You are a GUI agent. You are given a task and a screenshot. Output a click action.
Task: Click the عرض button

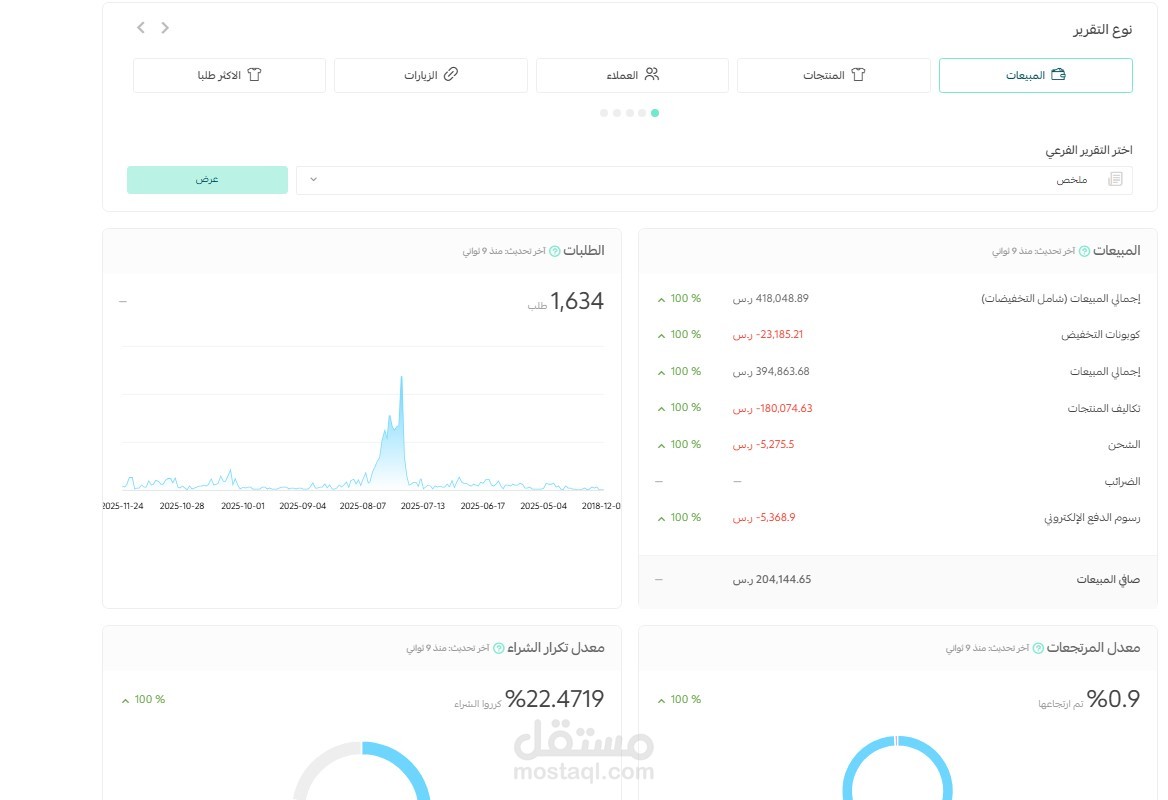(207, 179)
